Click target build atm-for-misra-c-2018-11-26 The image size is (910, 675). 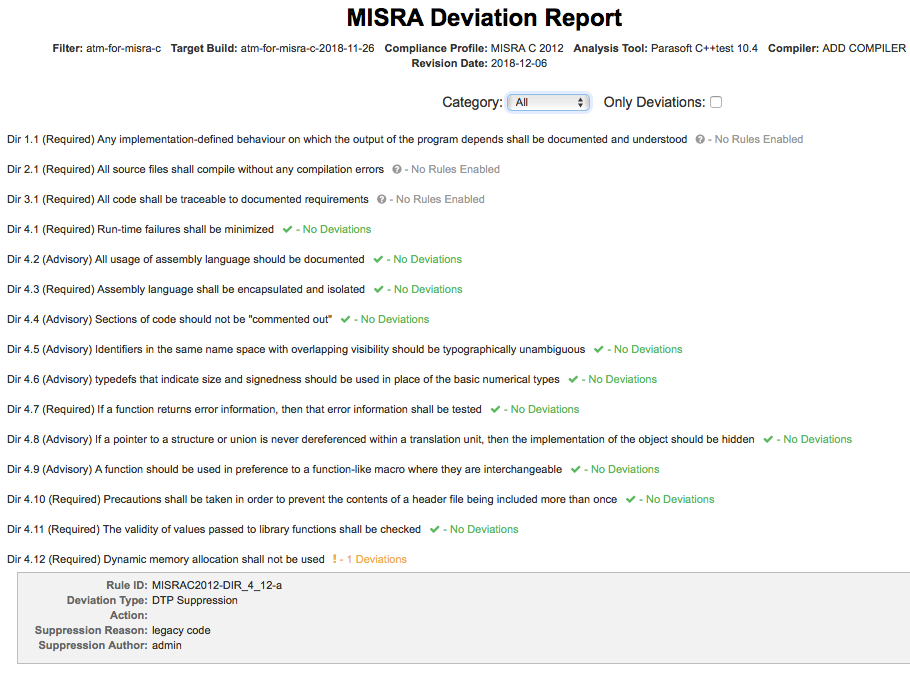[308, 49]
